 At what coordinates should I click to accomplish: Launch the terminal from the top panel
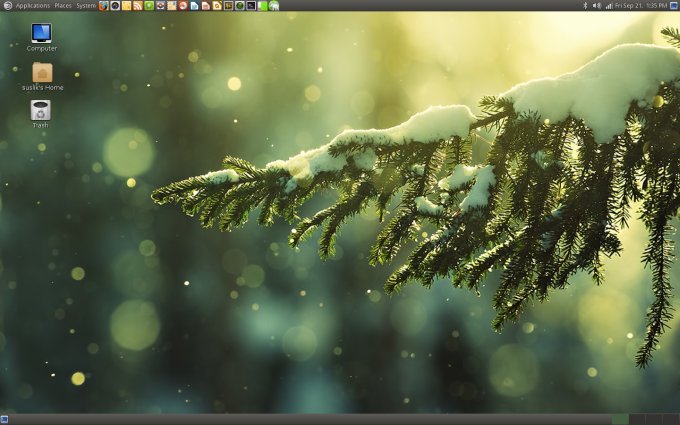click(251, 6)
